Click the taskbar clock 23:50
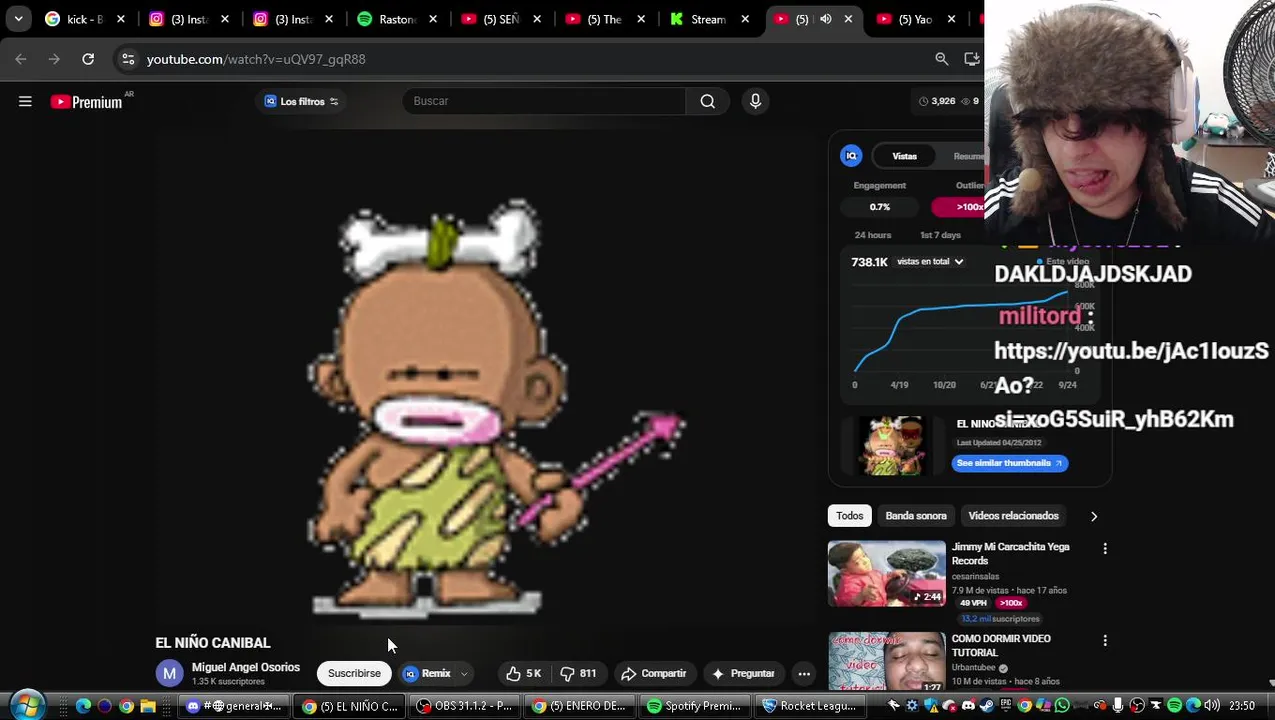Viewport: 1275px width, 720px height. click(x=1242, y=706)
